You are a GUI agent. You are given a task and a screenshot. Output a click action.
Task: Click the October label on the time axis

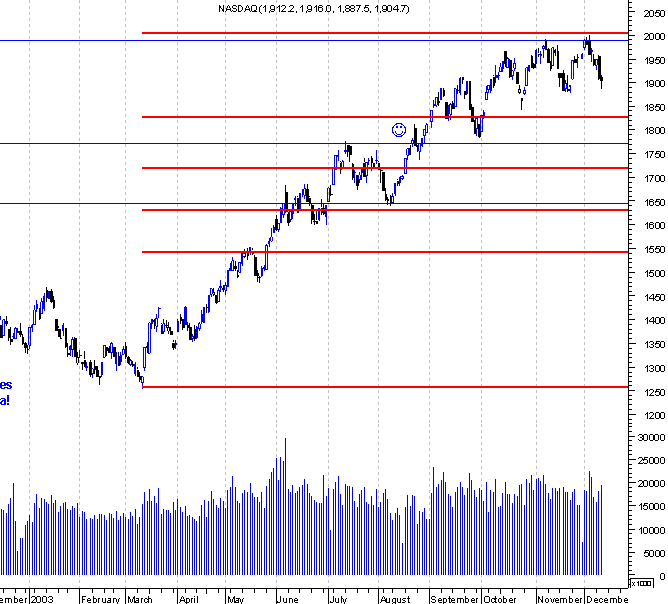[x=500, y=599]
